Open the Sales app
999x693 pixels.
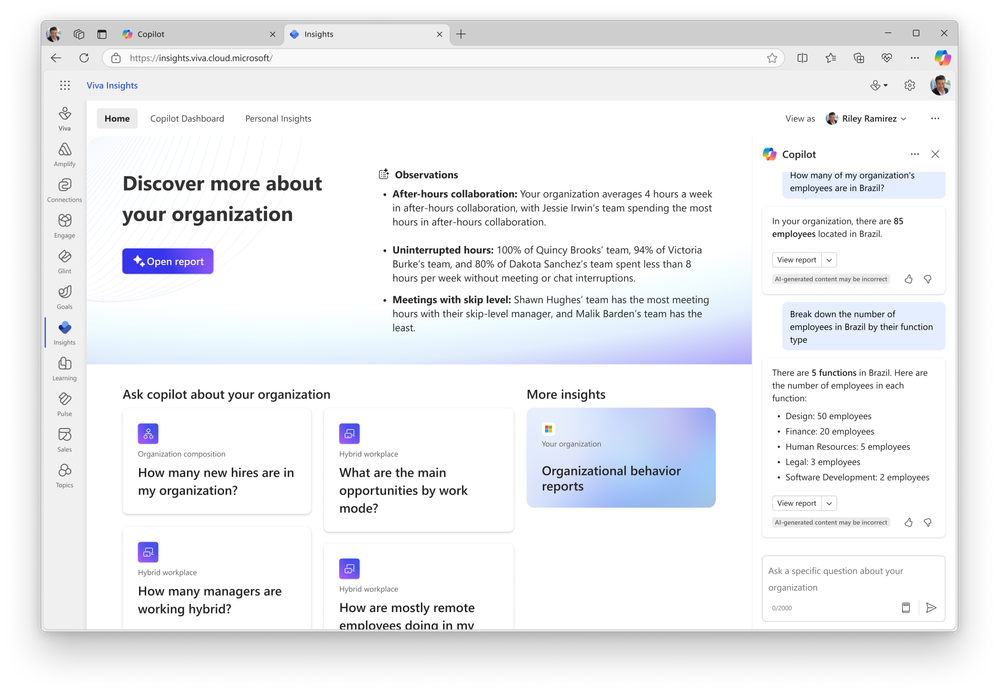(x=64, y=439)
